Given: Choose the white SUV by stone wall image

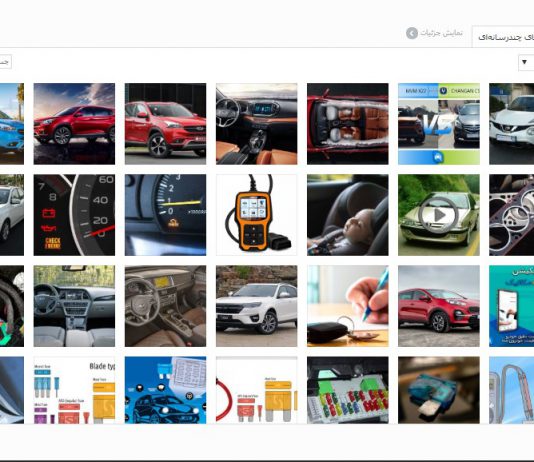Looking at the screenshot, I should click(x=256, y=306).
